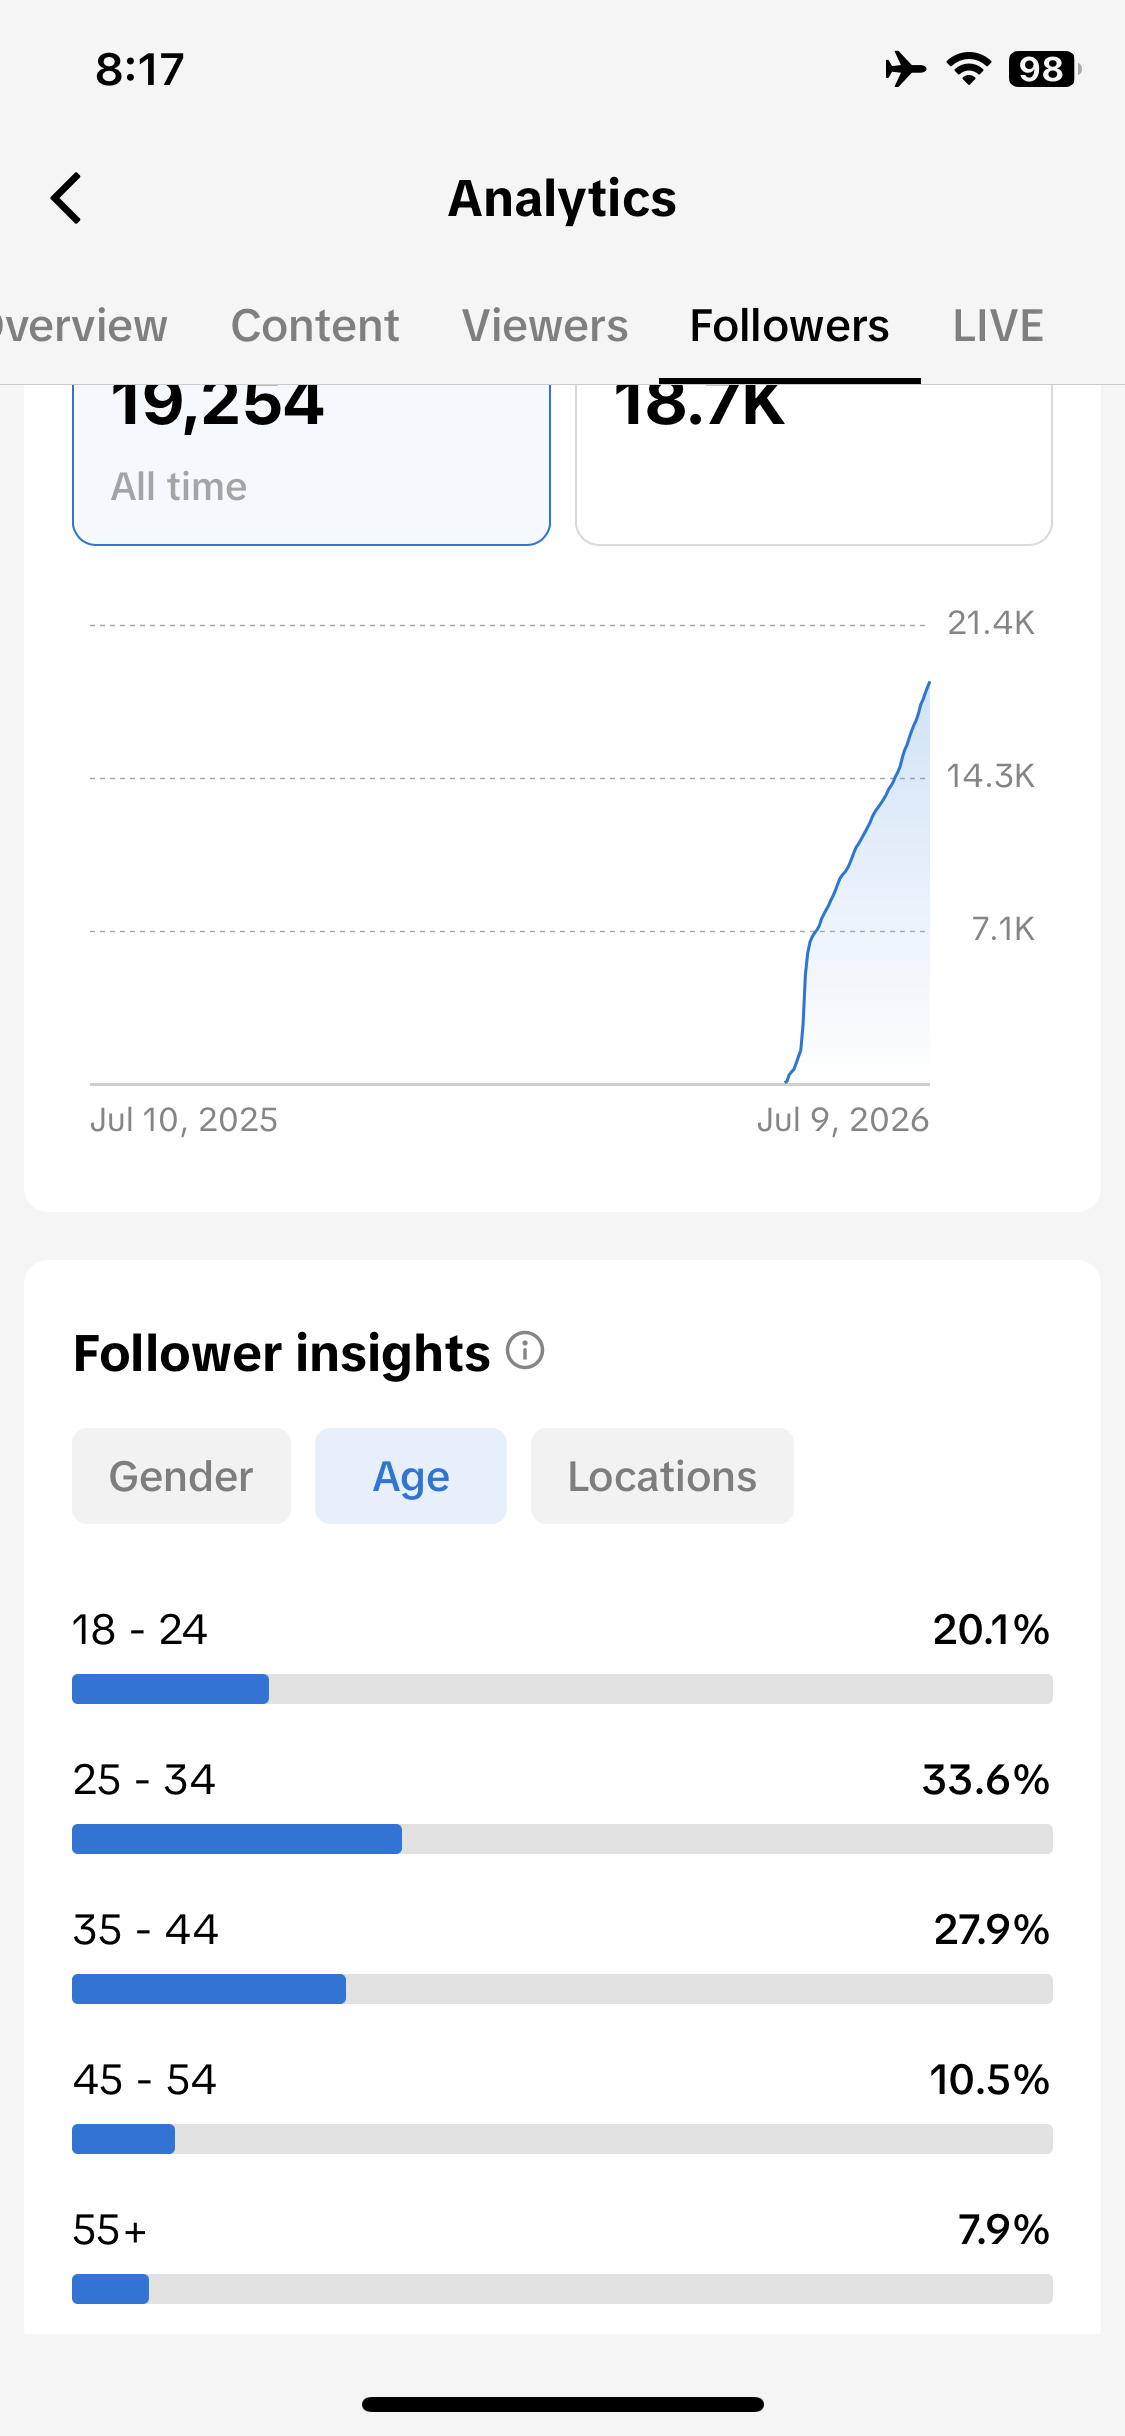Switch to the Overview tab
1125x2436 pixels.
click(84, 326)
